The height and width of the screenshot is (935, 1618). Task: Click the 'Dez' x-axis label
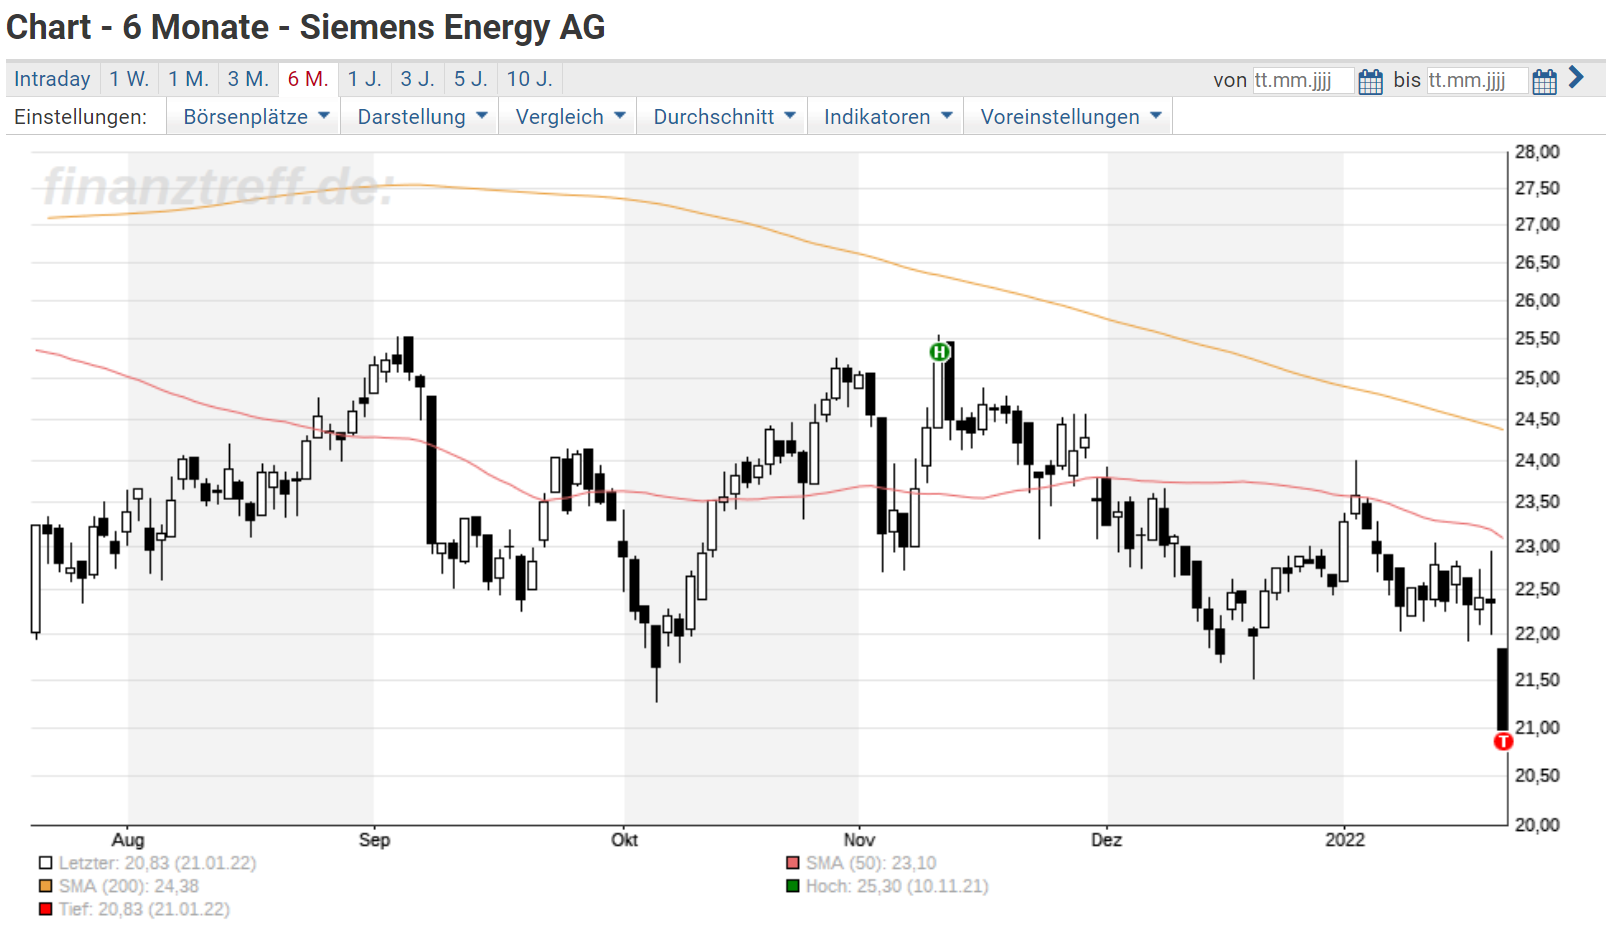1106,840
